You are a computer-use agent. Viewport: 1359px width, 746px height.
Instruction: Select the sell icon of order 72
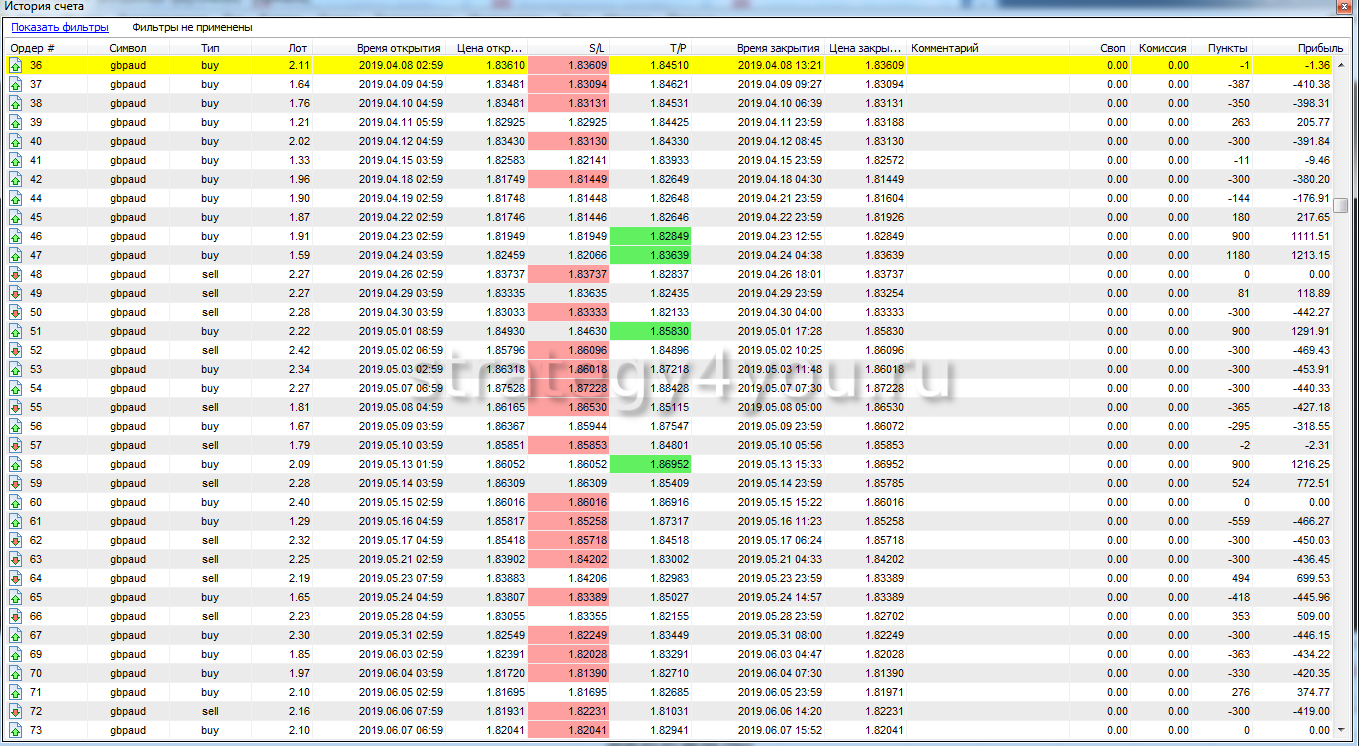pos(16,711)
